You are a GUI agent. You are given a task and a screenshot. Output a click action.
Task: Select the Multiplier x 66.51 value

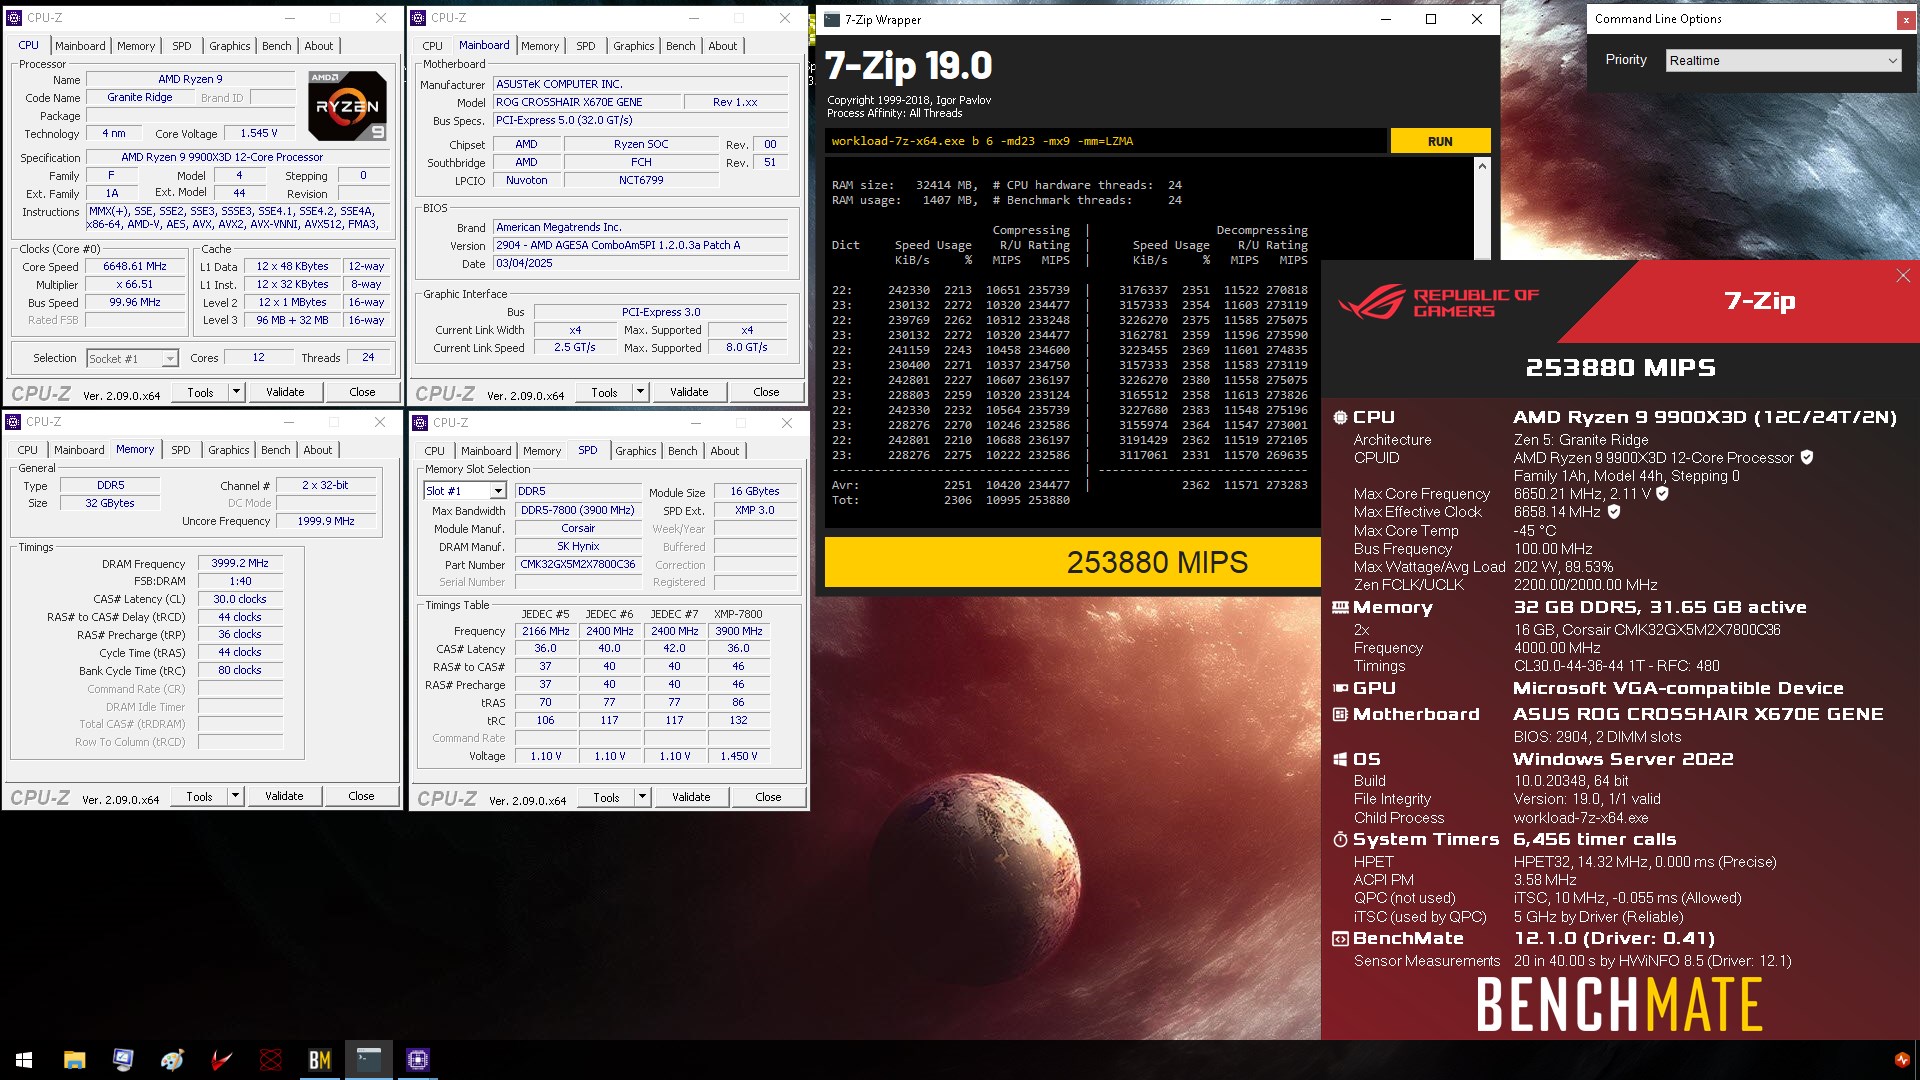click(135, 285)
